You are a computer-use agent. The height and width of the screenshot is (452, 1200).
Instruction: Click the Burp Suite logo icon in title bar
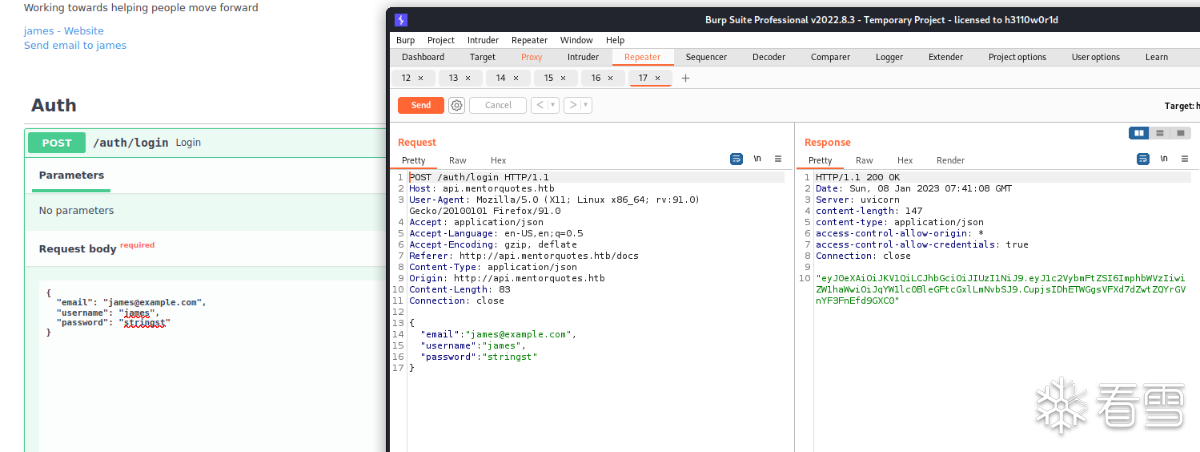click(x=401, y=19)
